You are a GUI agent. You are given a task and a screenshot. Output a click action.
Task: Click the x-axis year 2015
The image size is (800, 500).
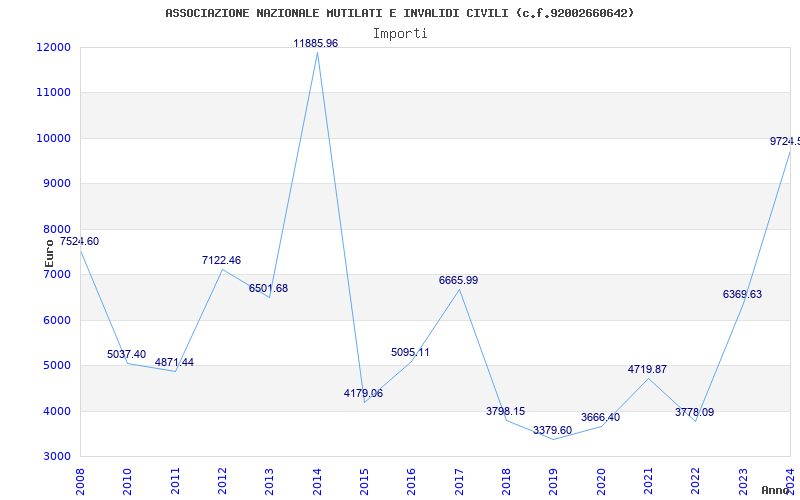pyautogui.click(x=364, y=481)
